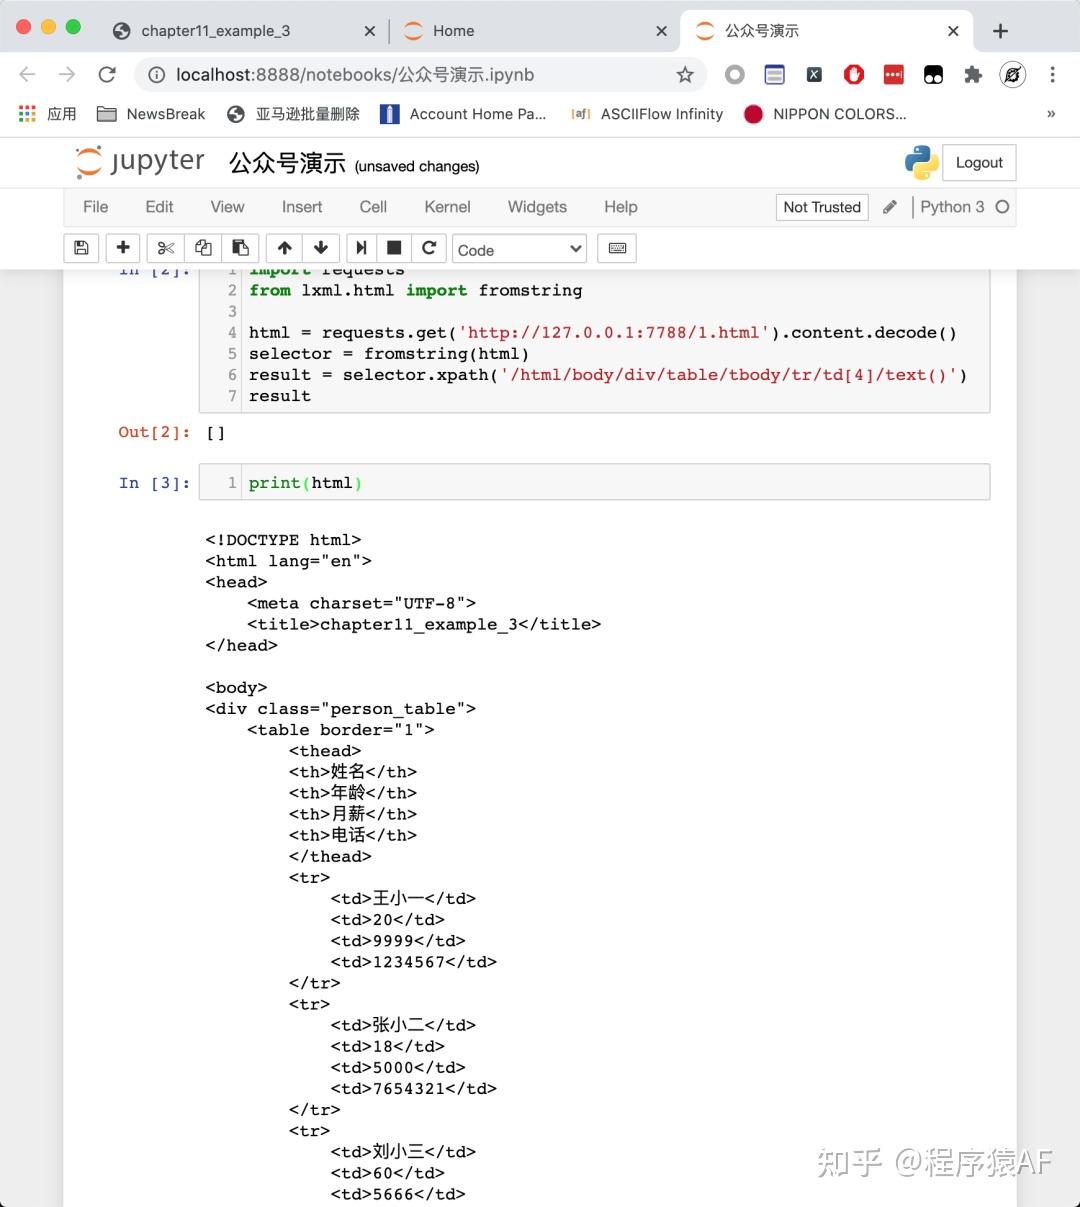Image resolution: width=1080 pixels, height=1207 pixels.
Task: Open the cell type dropdown showing Code
Action: tap(519, 248)
